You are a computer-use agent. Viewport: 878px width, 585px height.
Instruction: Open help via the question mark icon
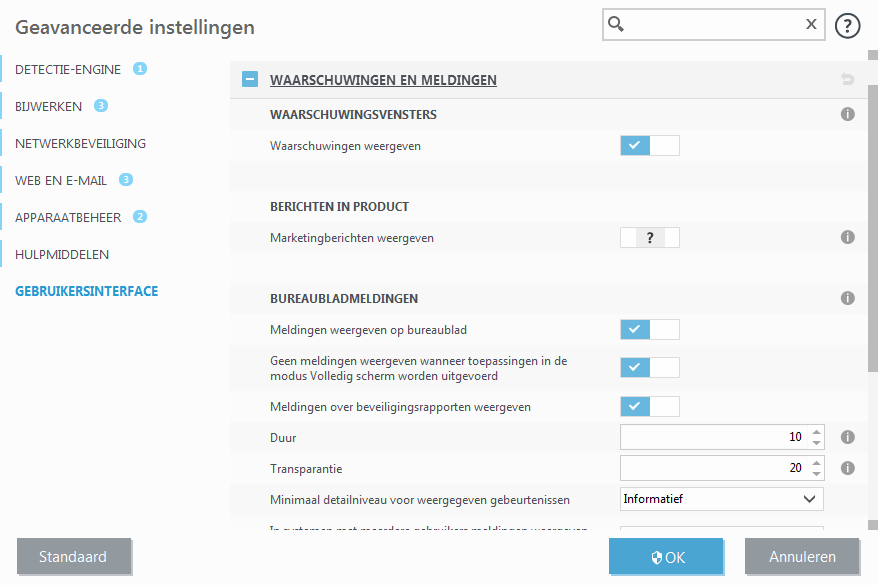point(847,25)
